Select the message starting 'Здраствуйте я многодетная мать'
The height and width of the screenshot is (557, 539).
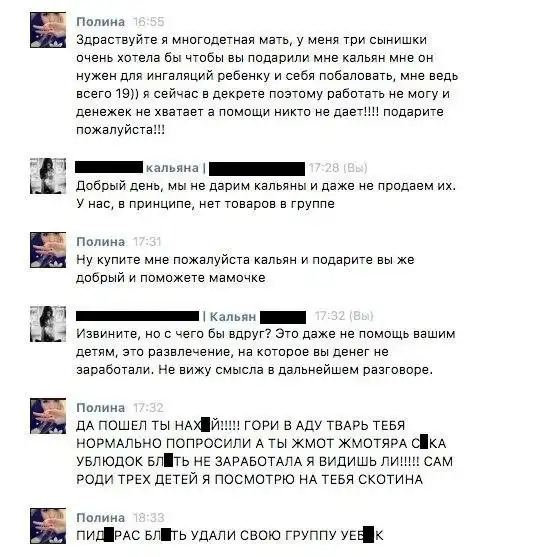(267, 85)
